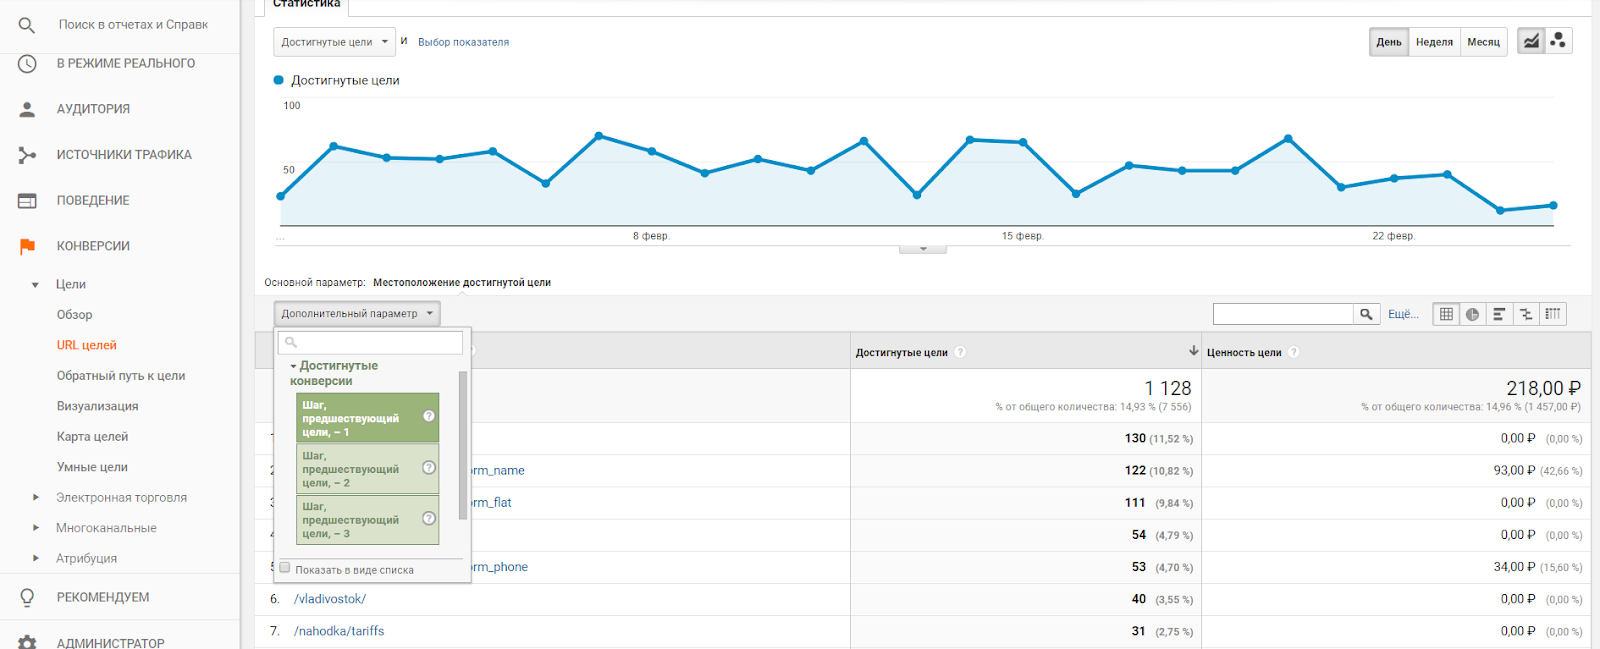Open Умные цели report

[93, 467]
